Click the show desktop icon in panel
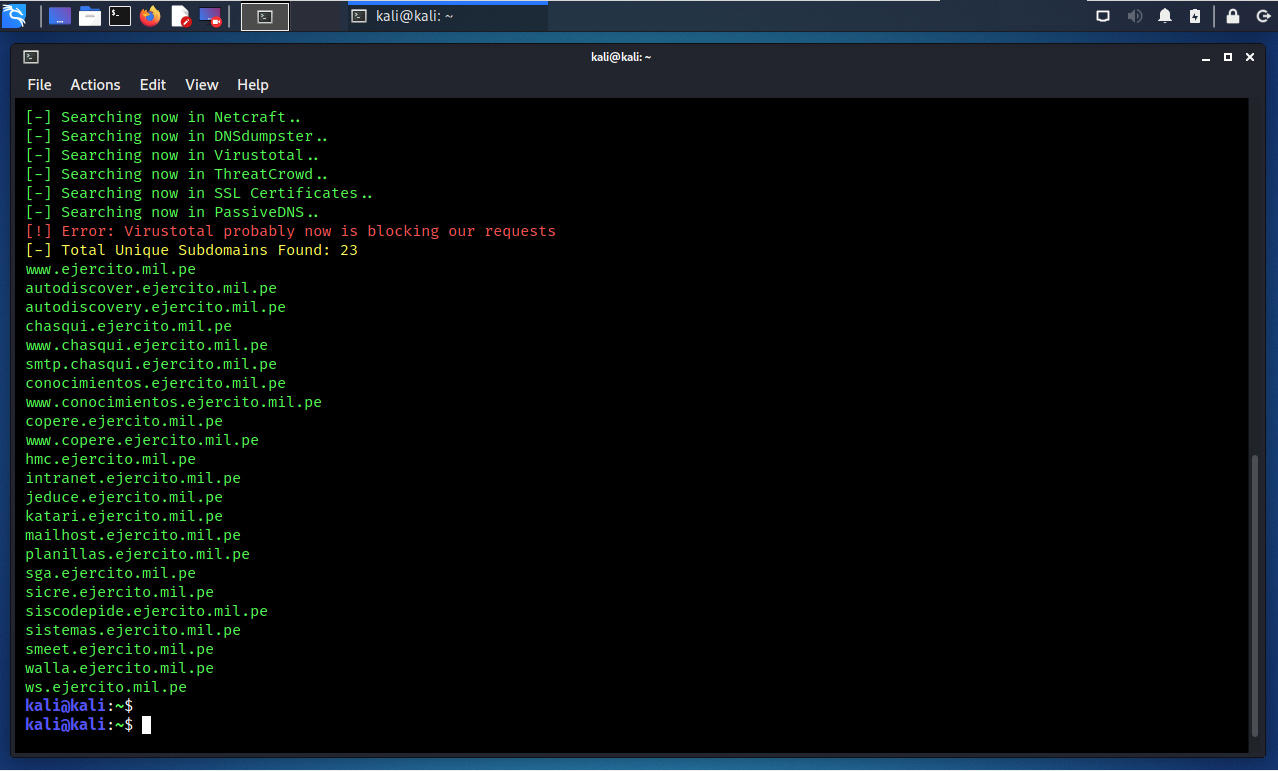Viewport: 1278px width, 771px height. click(x=60, y=16)
